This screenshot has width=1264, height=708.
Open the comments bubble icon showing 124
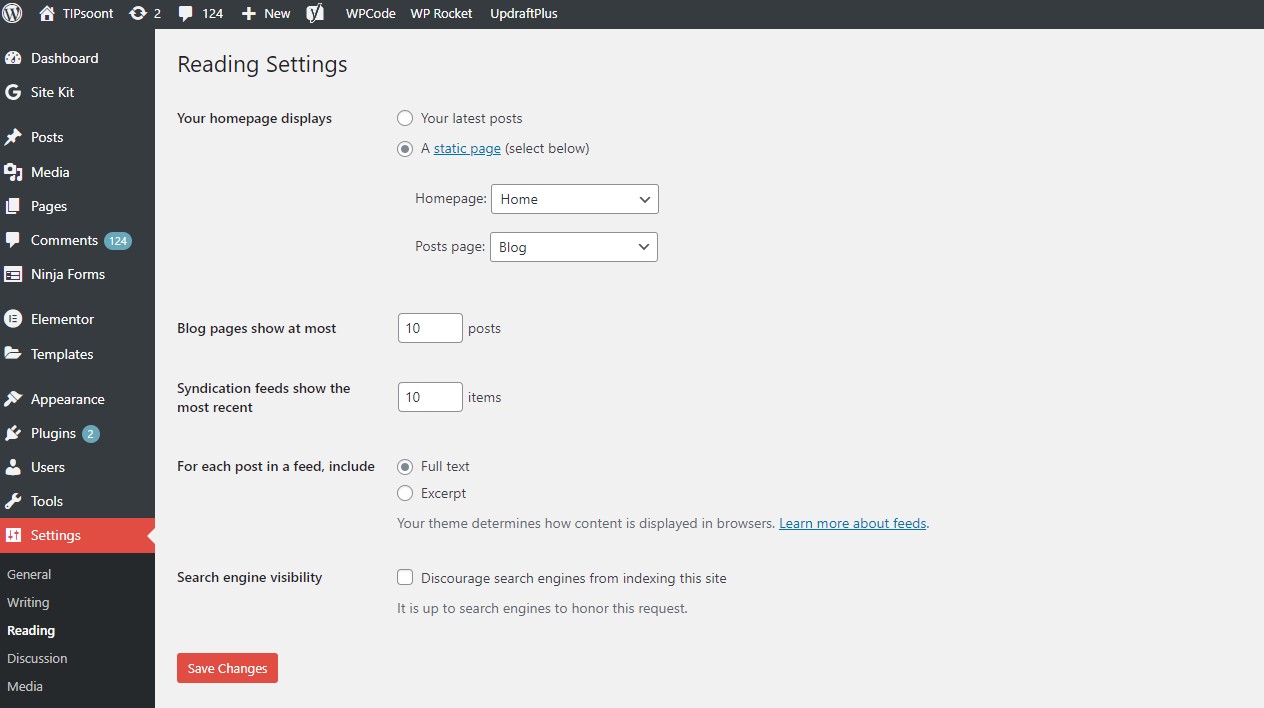186,14
